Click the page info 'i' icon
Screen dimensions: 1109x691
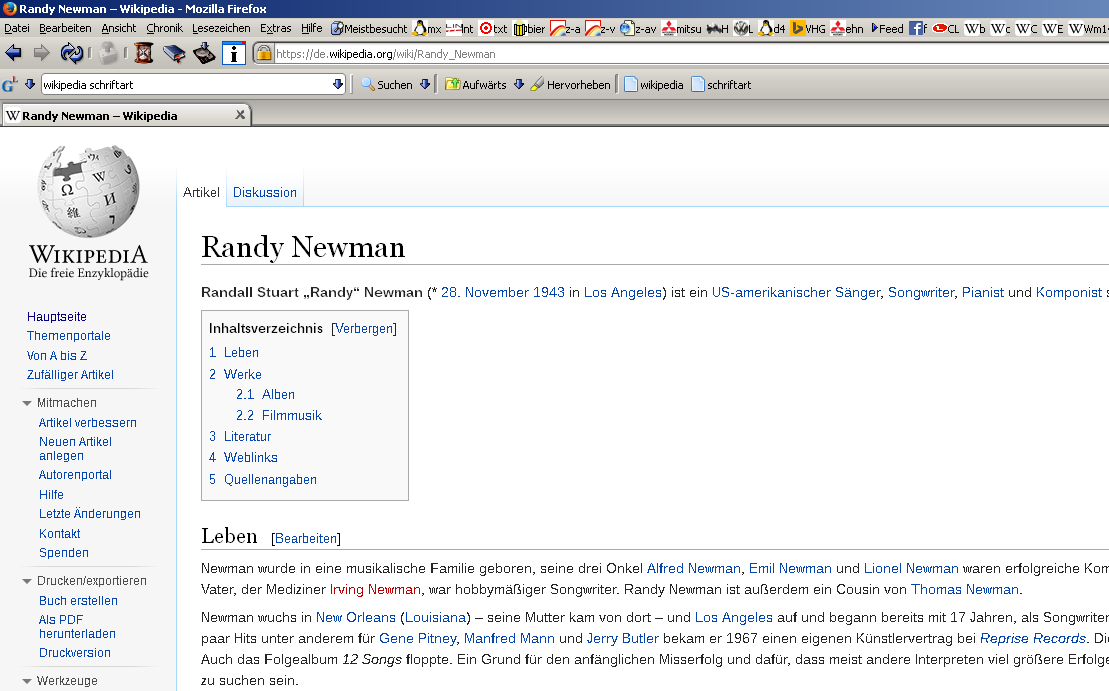coord(233,53)
